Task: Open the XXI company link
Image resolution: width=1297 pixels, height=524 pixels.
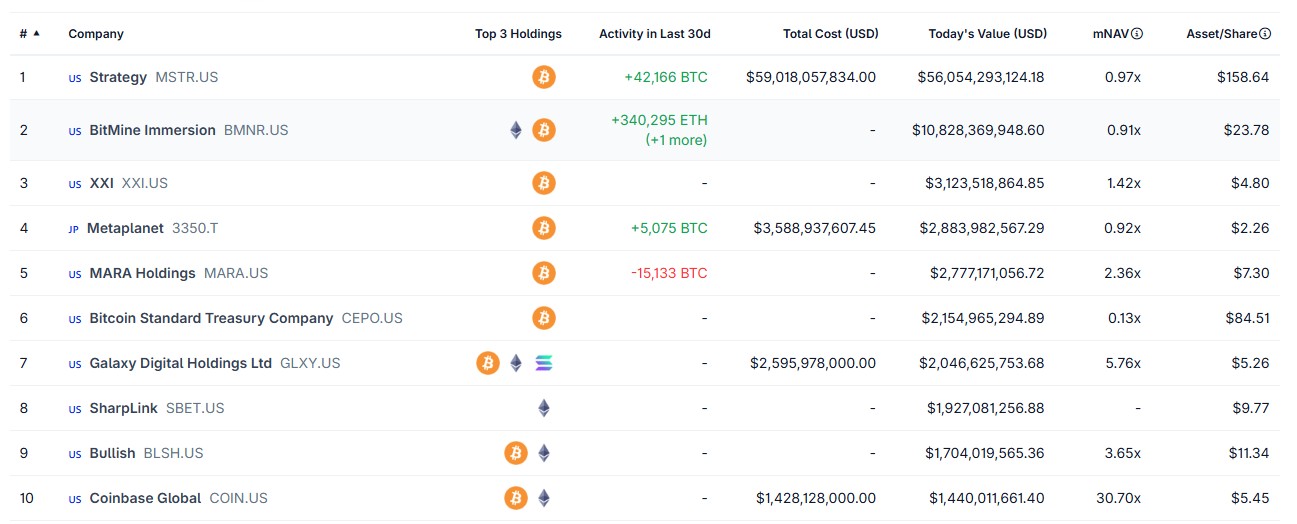Action: pos(102,183)
